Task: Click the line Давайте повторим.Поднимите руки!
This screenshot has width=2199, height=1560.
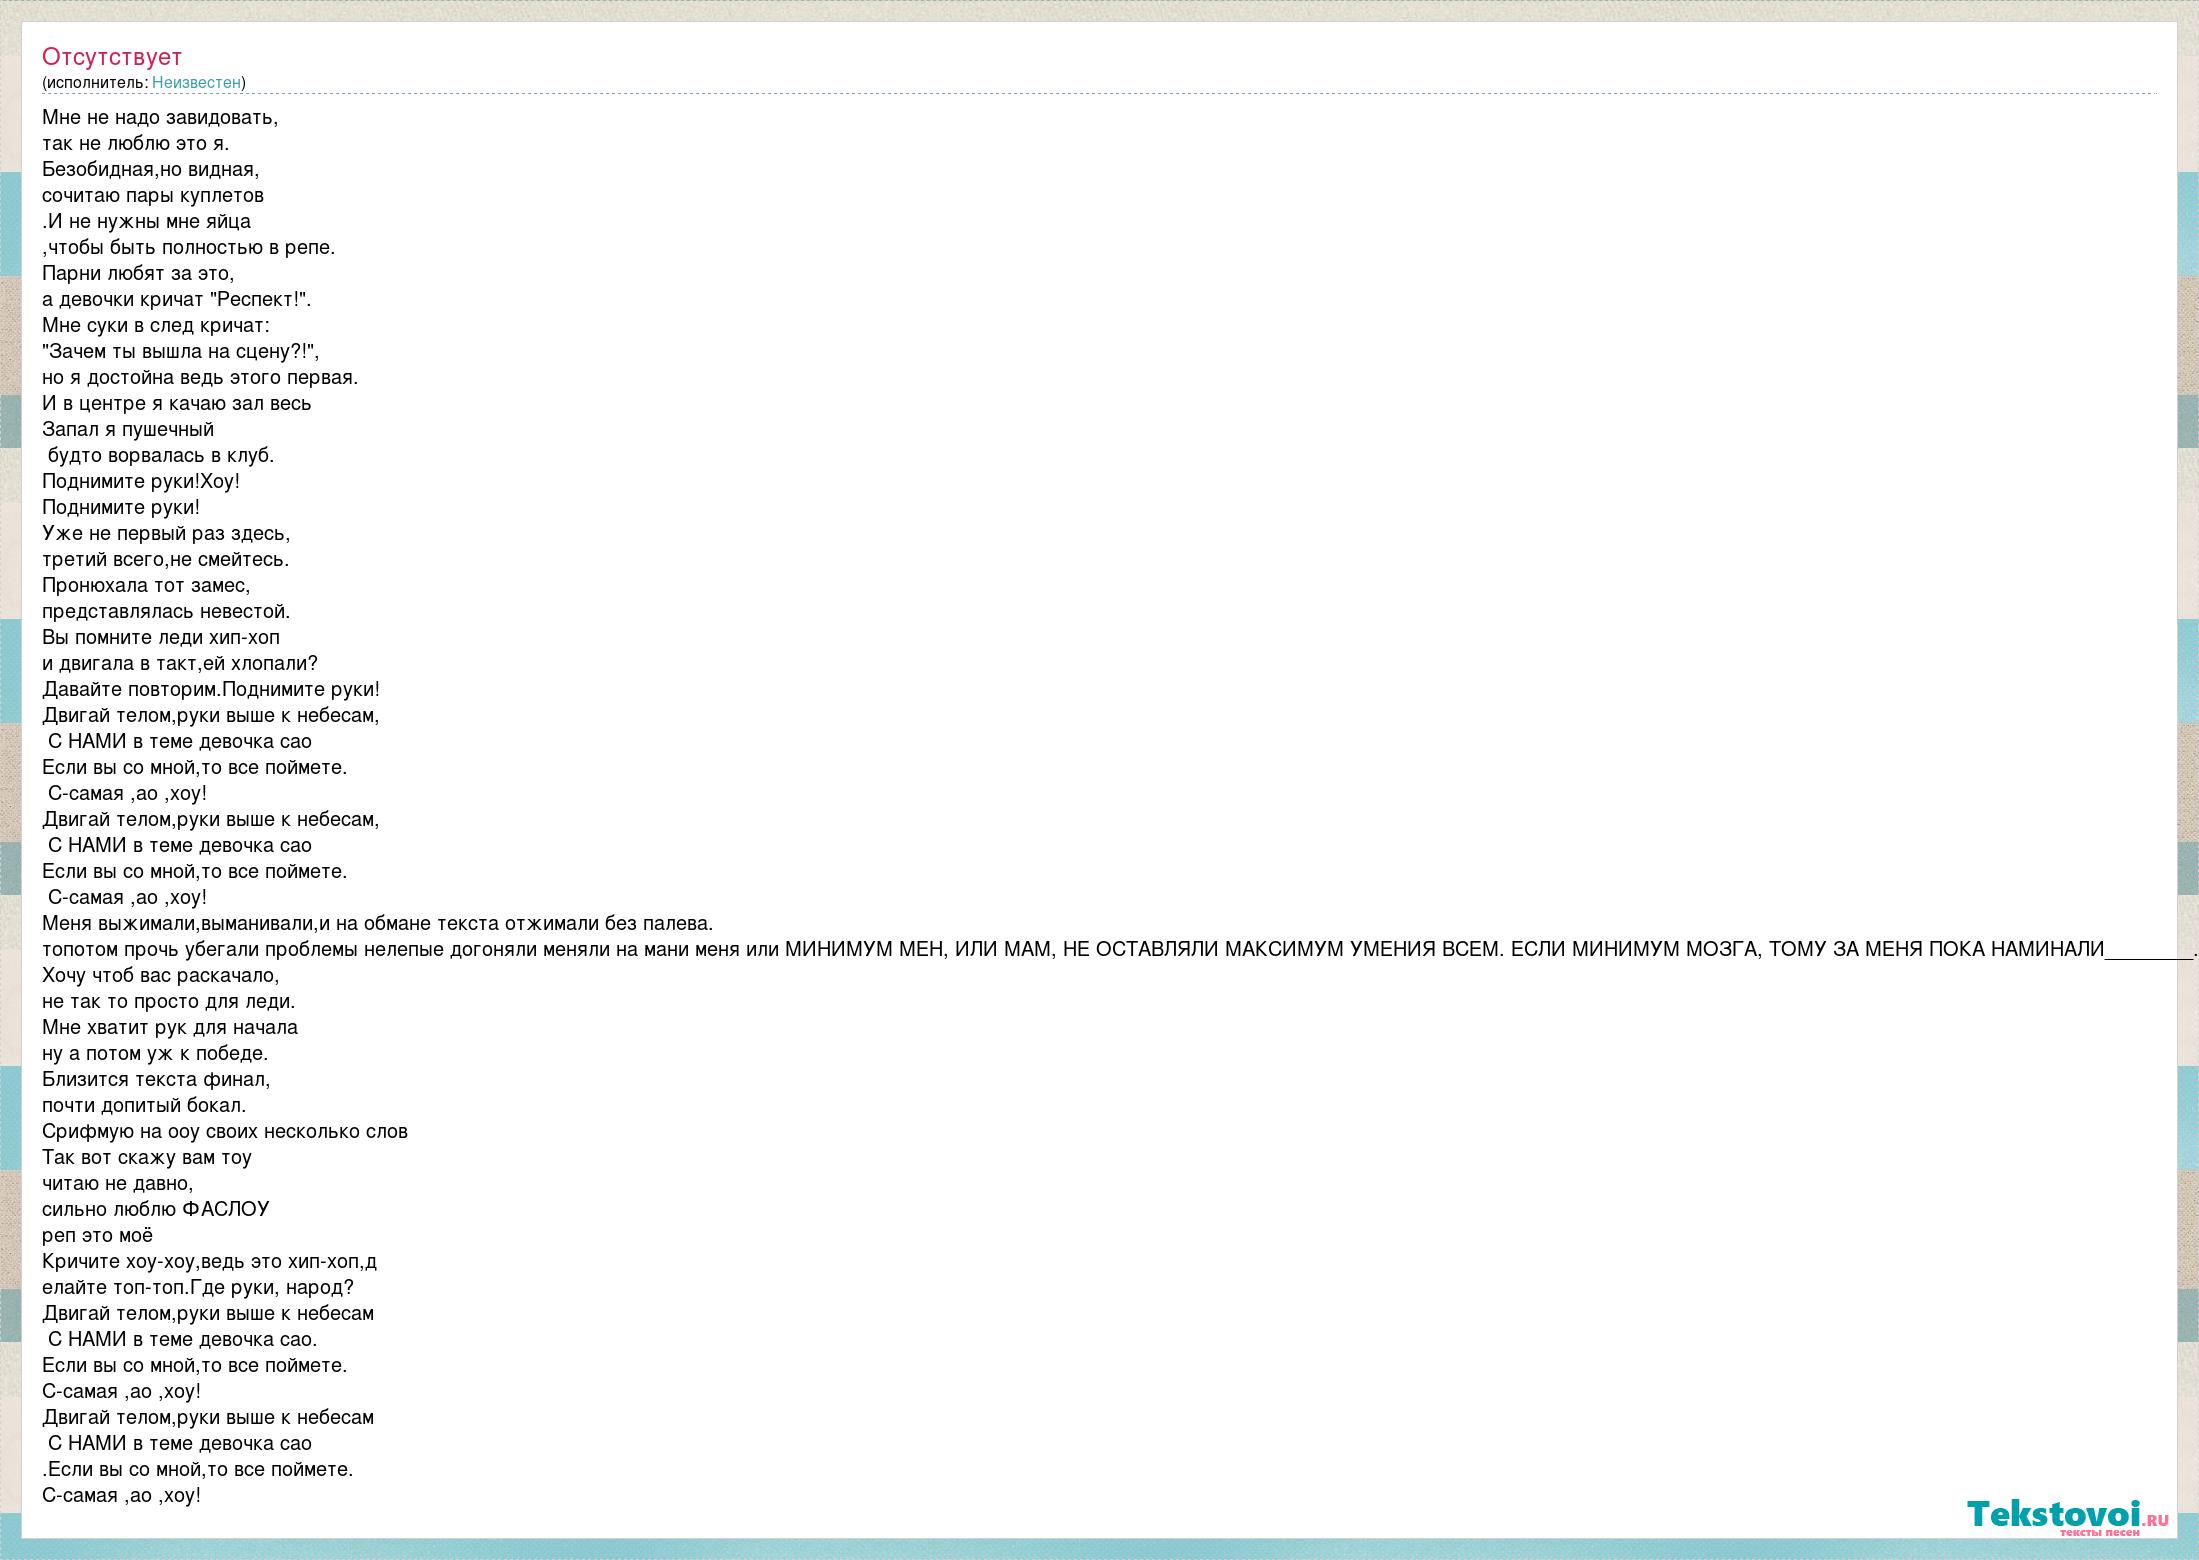Action: point(210,689)
